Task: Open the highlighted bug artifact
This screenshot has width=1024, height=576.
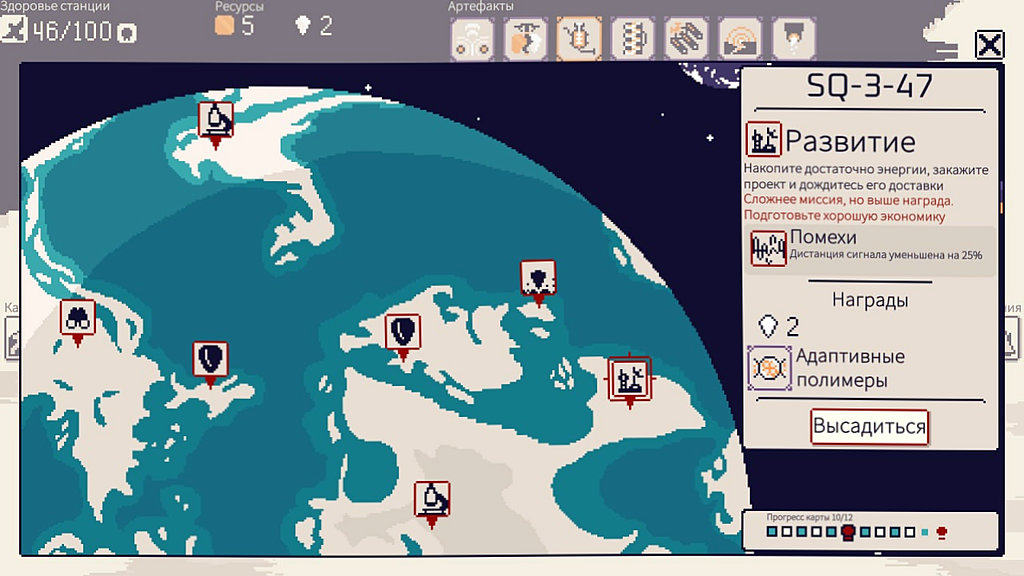Action: (x=579, y=39)
